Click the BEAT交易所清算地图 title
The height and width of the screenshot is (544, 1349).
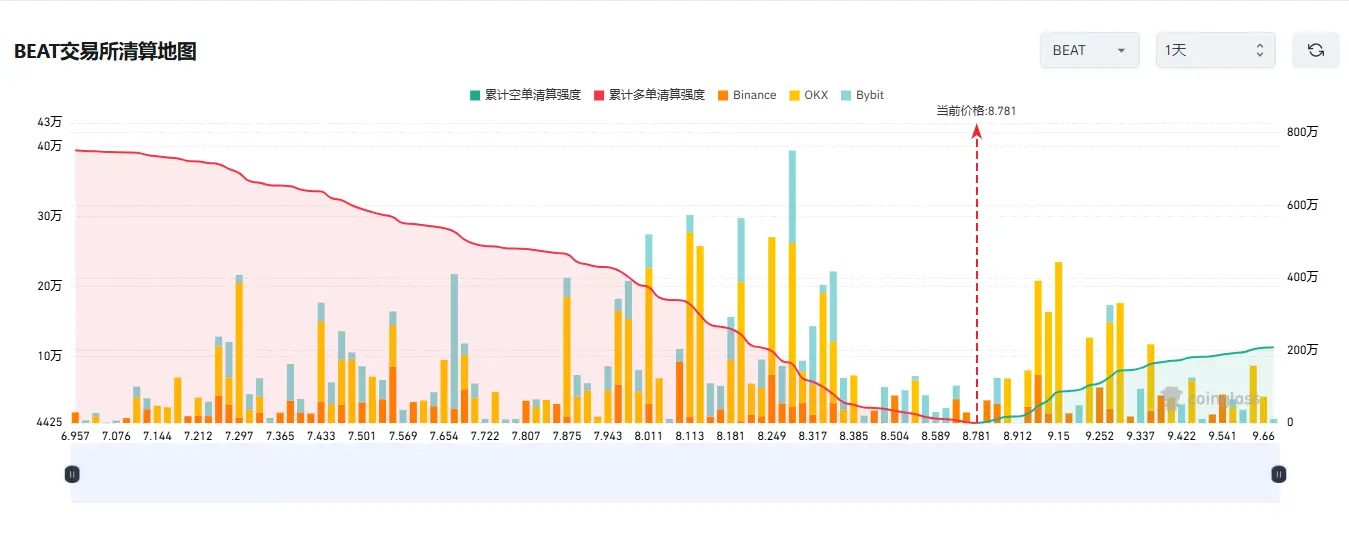point(105,52)
